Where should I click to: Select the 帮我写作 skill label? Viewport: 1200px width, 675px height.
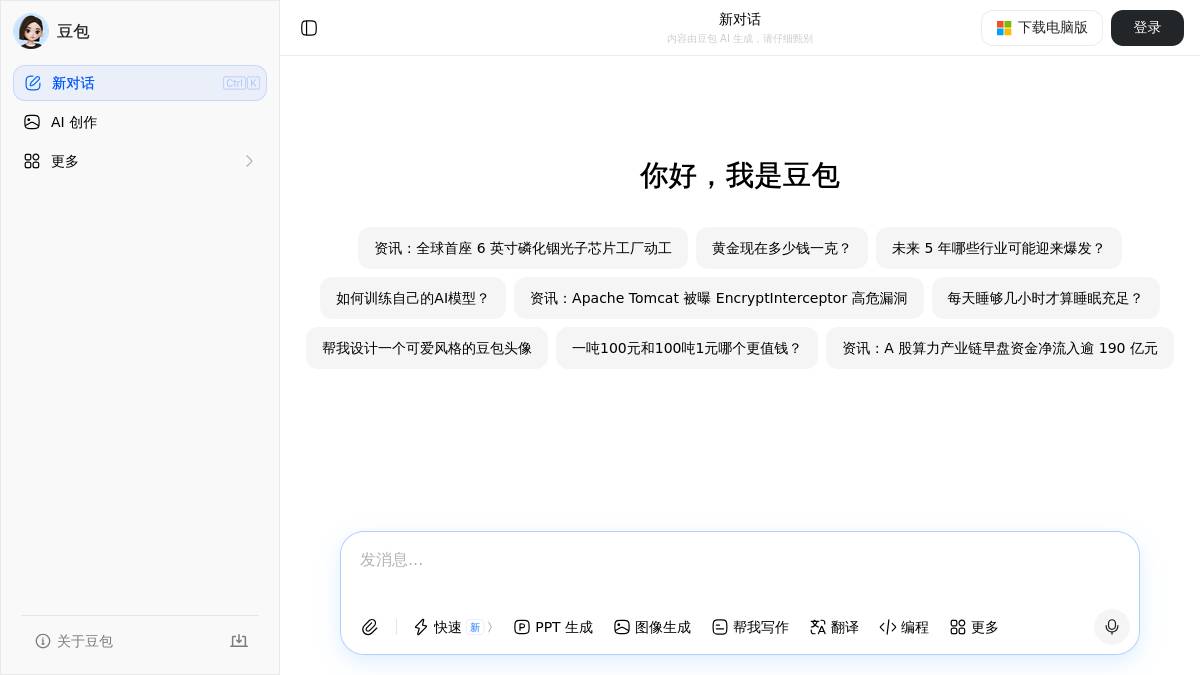(761, 627)
